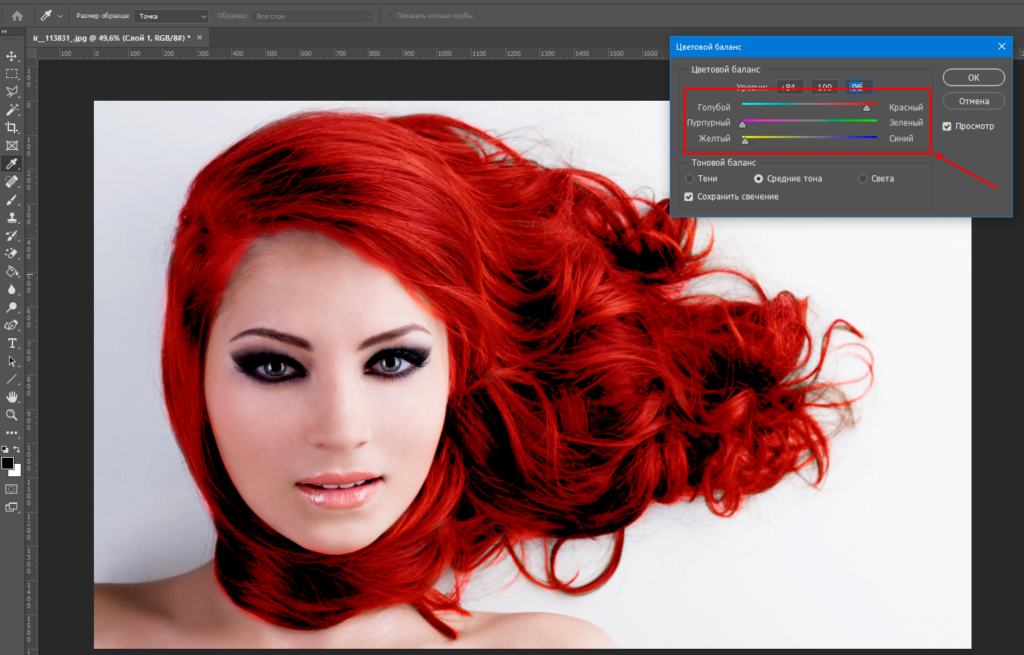Select the Zoom tool
The width and height of the screenshot is (1024, 655).
[x=12, y=415]
